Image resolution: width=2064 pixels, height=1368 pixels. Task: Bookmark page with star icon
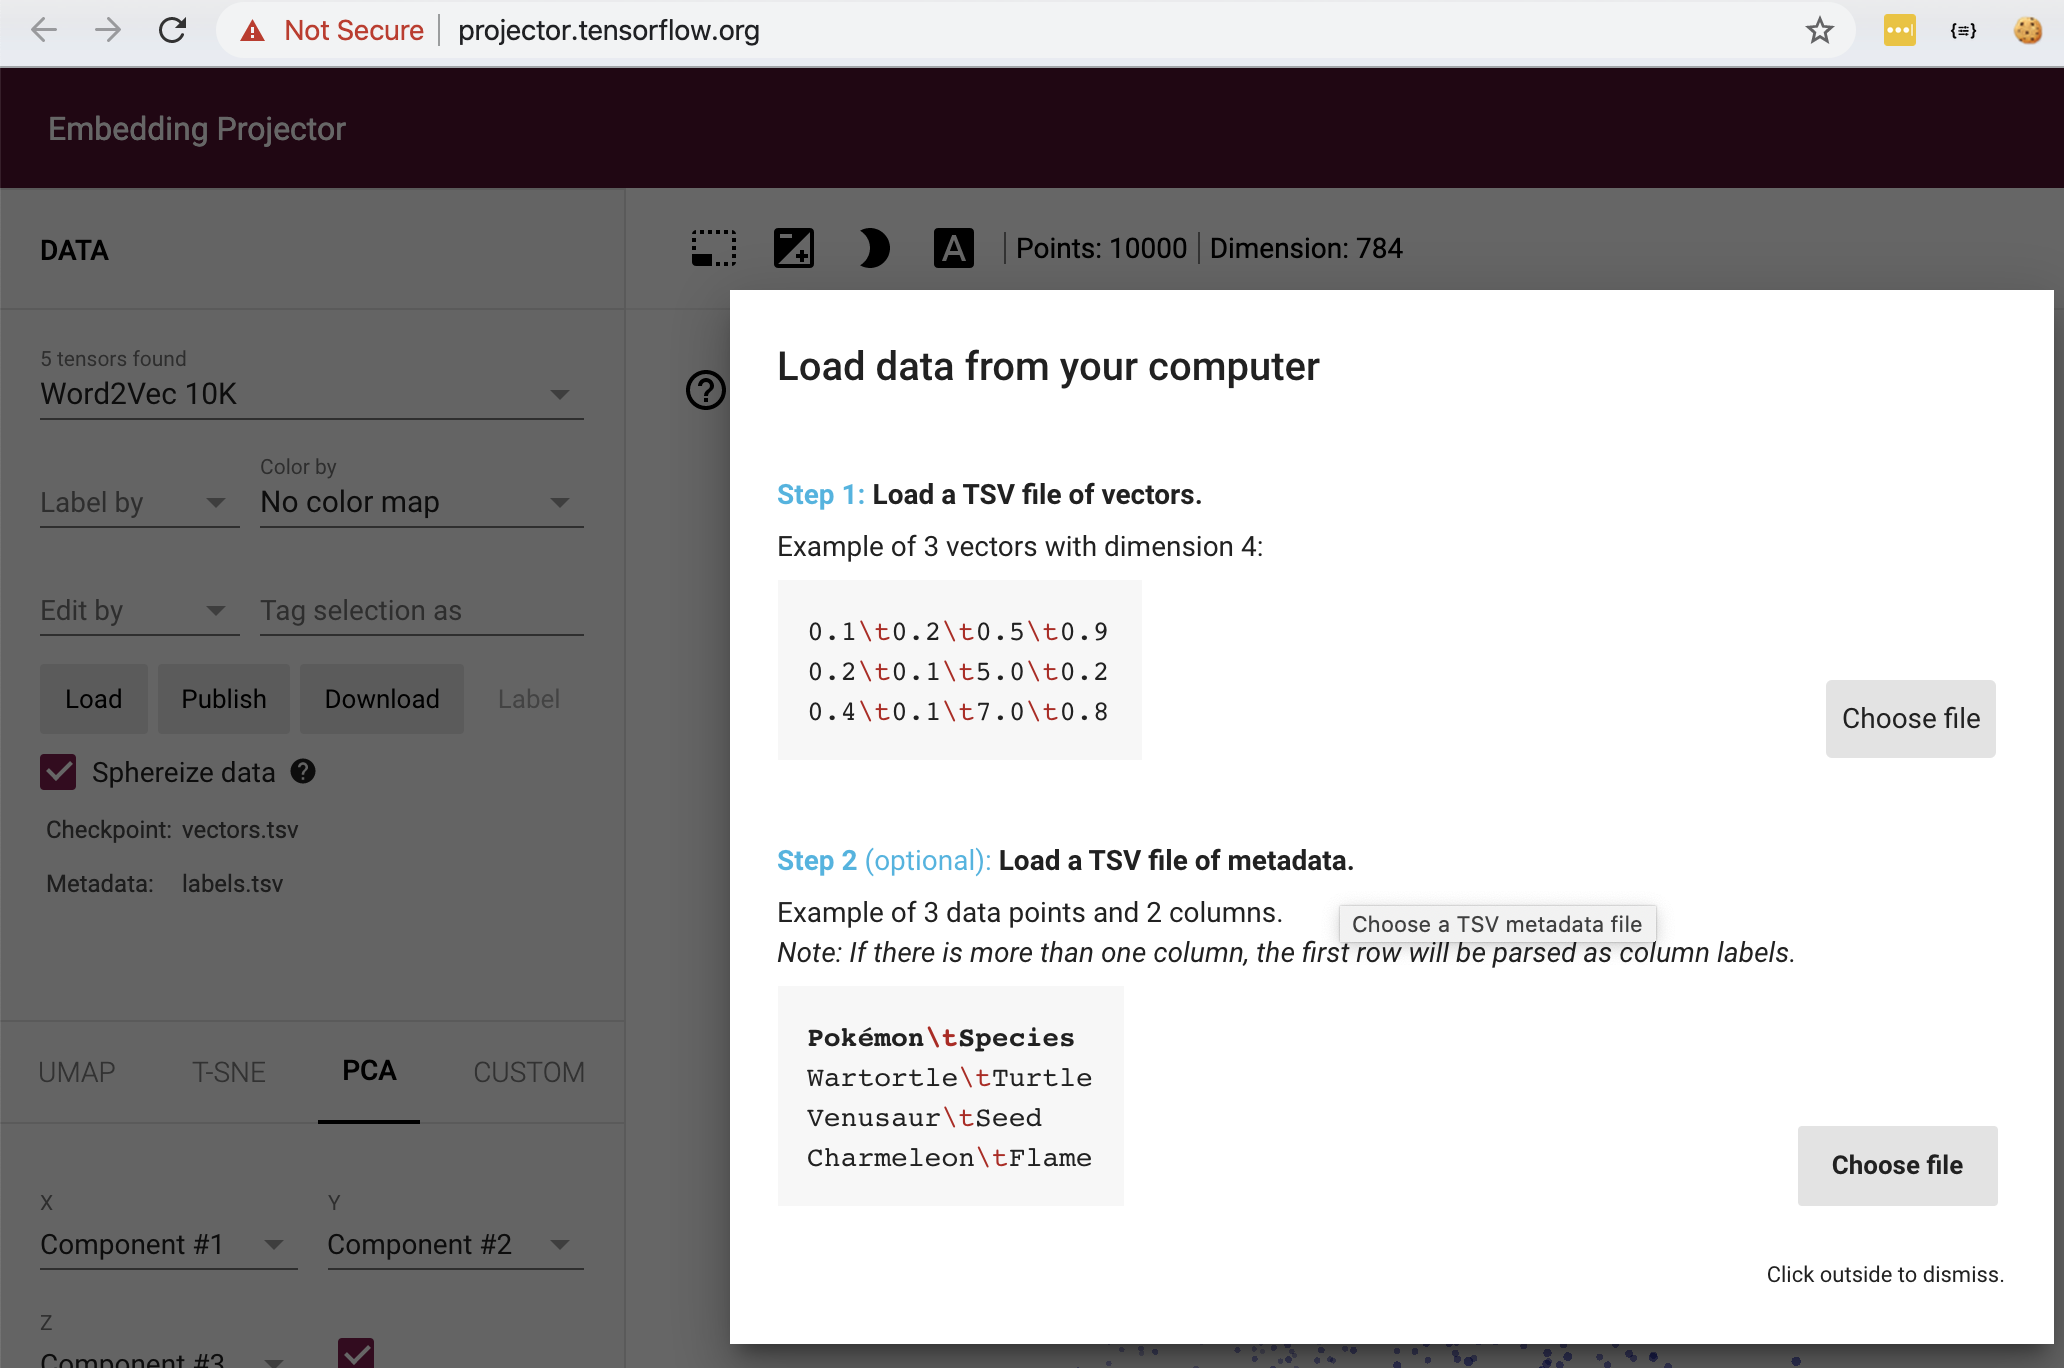tap(1819, 31)
